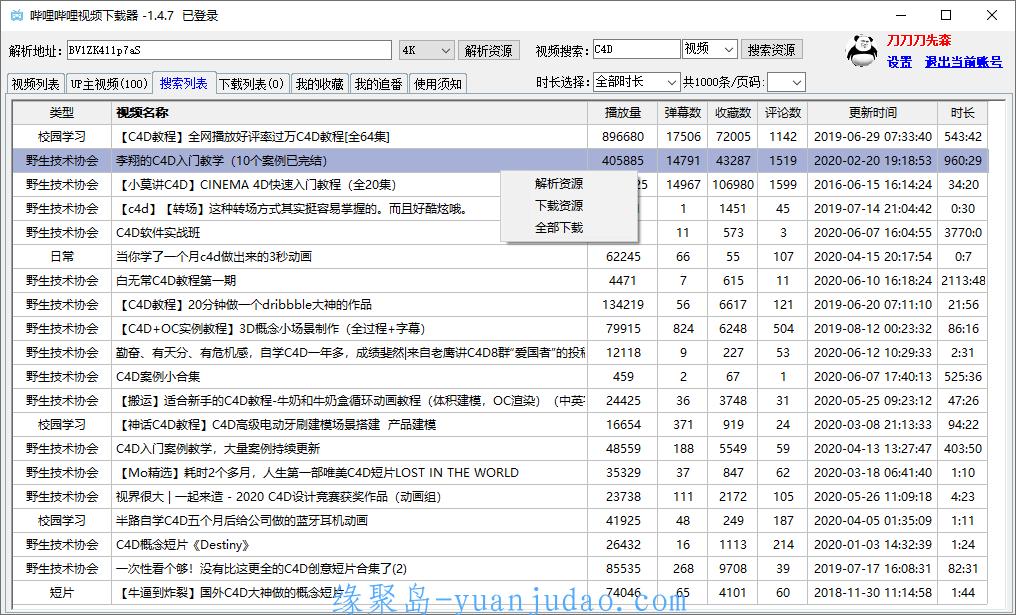Select row C4D入门案例教学，大量案例持续更新
This screenshot has width=1016, height=615.
pyautogui.click(x=500, y=448)
